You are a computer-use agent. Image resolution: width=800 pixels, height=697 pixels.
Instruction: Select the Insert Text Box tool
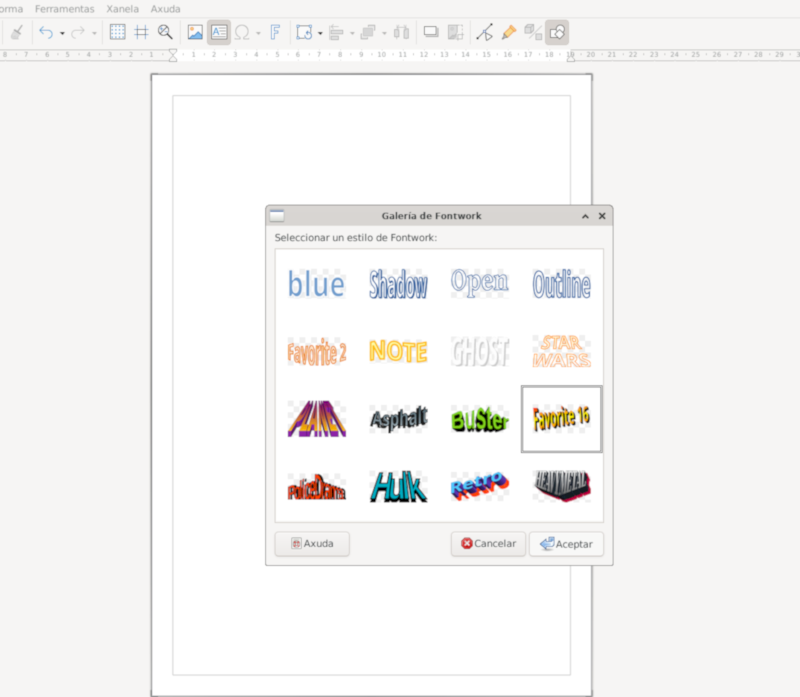[221, 31]
